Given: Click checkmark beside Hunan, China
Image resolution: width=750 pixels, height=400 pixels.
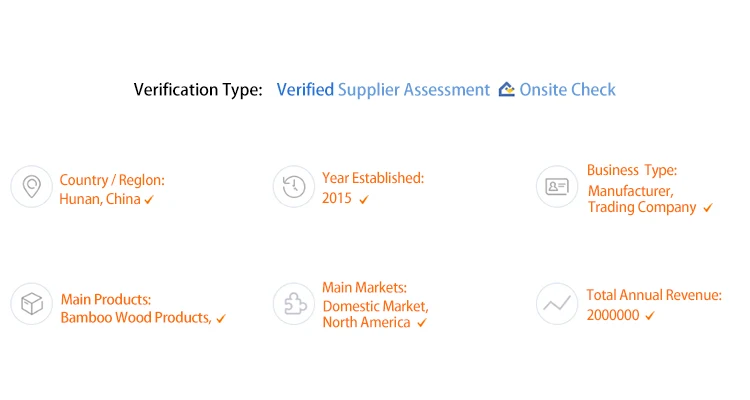Looking at the screenshot, I should coord(149,200).
